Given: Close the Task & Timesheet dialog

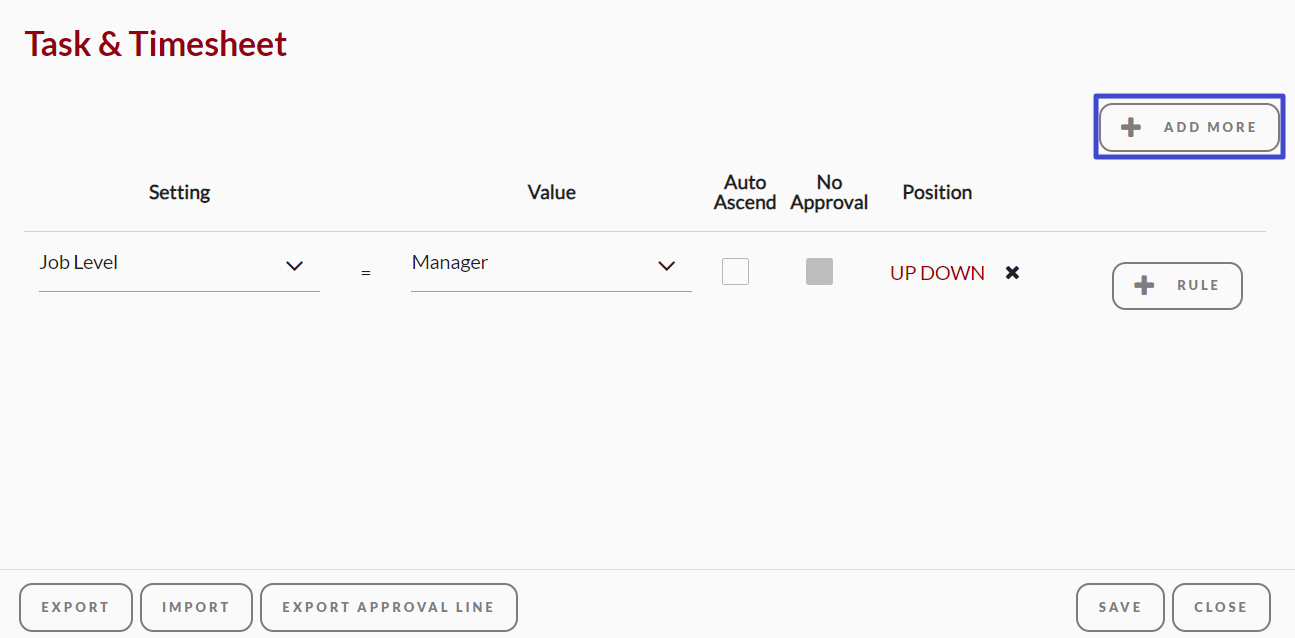Looking at the screenshot, I should click(x=1221, y=607).
